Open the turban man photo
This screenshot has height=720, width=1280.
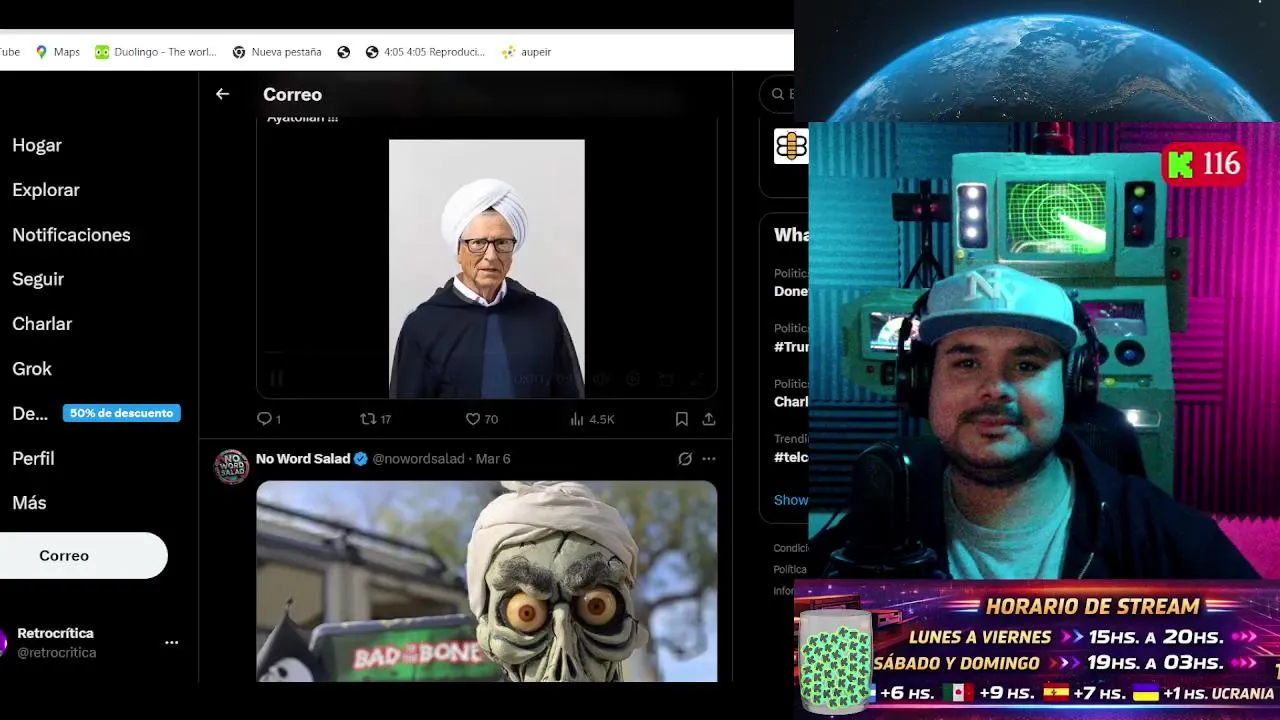click(487, 269)
